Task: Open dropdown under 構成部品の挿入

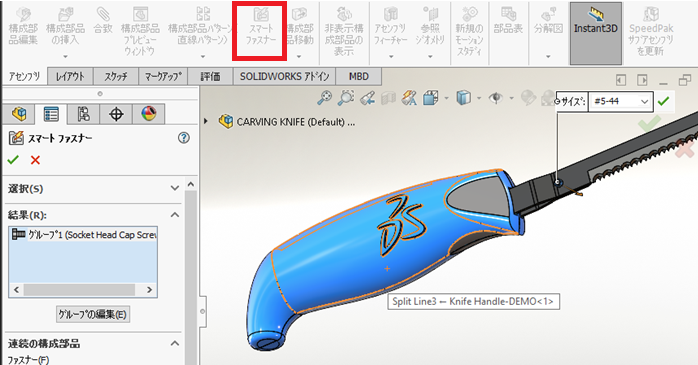Action: (x=65, y=57)
